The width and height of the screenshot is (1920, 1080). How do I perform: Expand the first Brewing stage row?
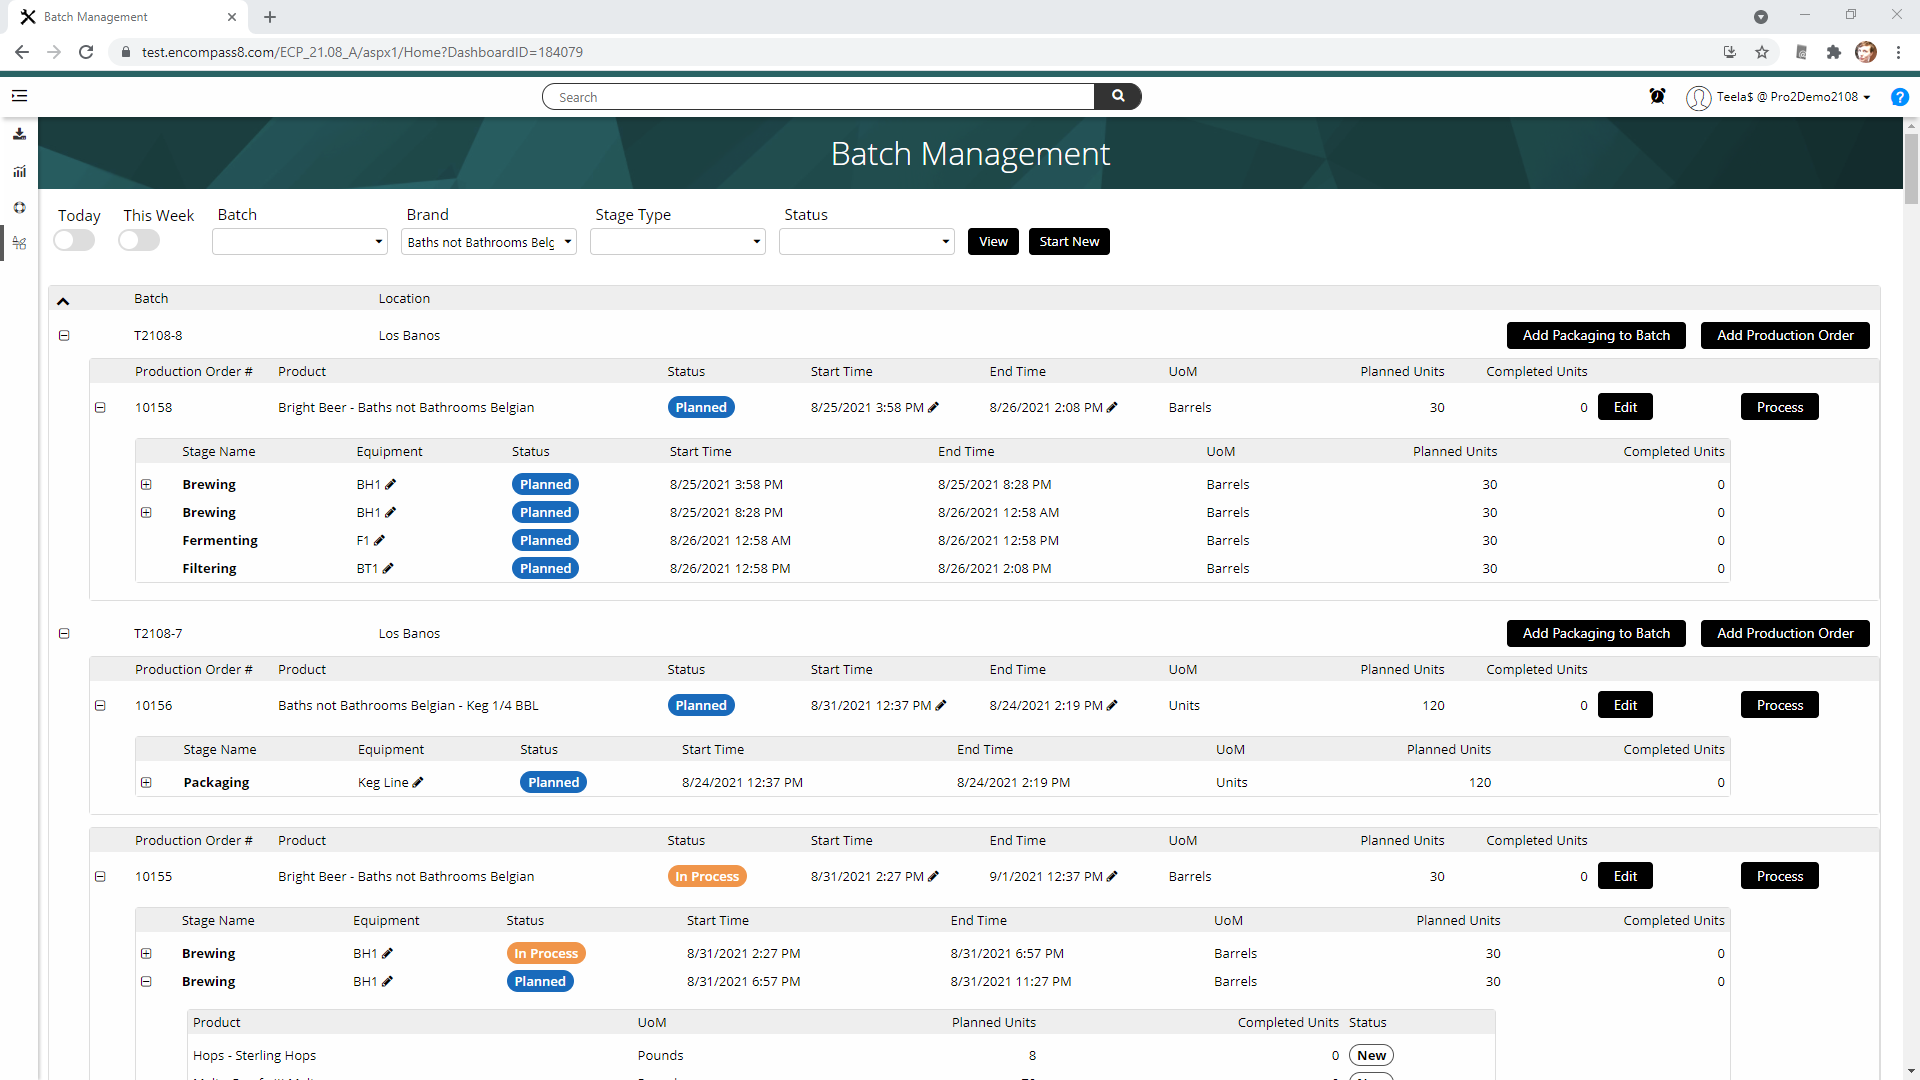147,484
